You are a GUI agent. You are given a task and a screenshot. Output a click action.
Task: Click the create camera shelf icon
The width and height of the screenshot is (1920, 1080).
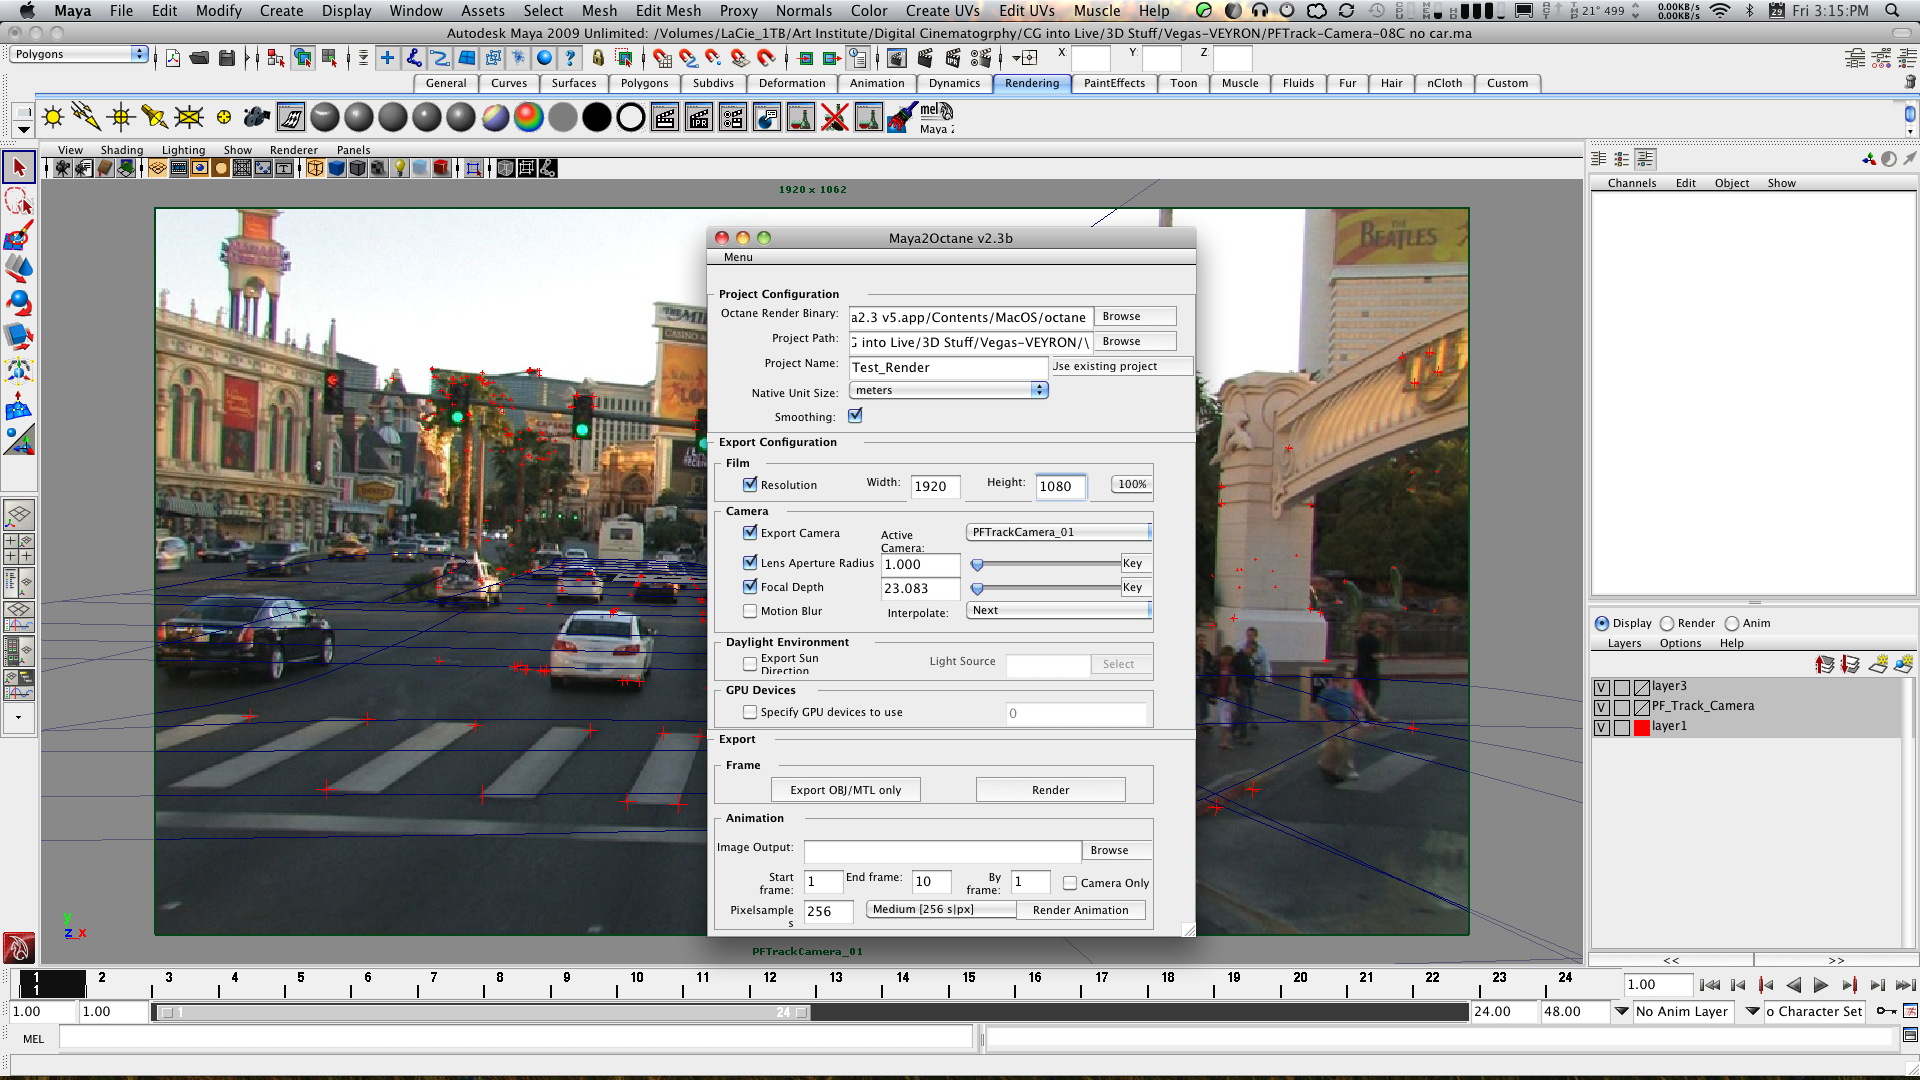[x=256, y=118]
